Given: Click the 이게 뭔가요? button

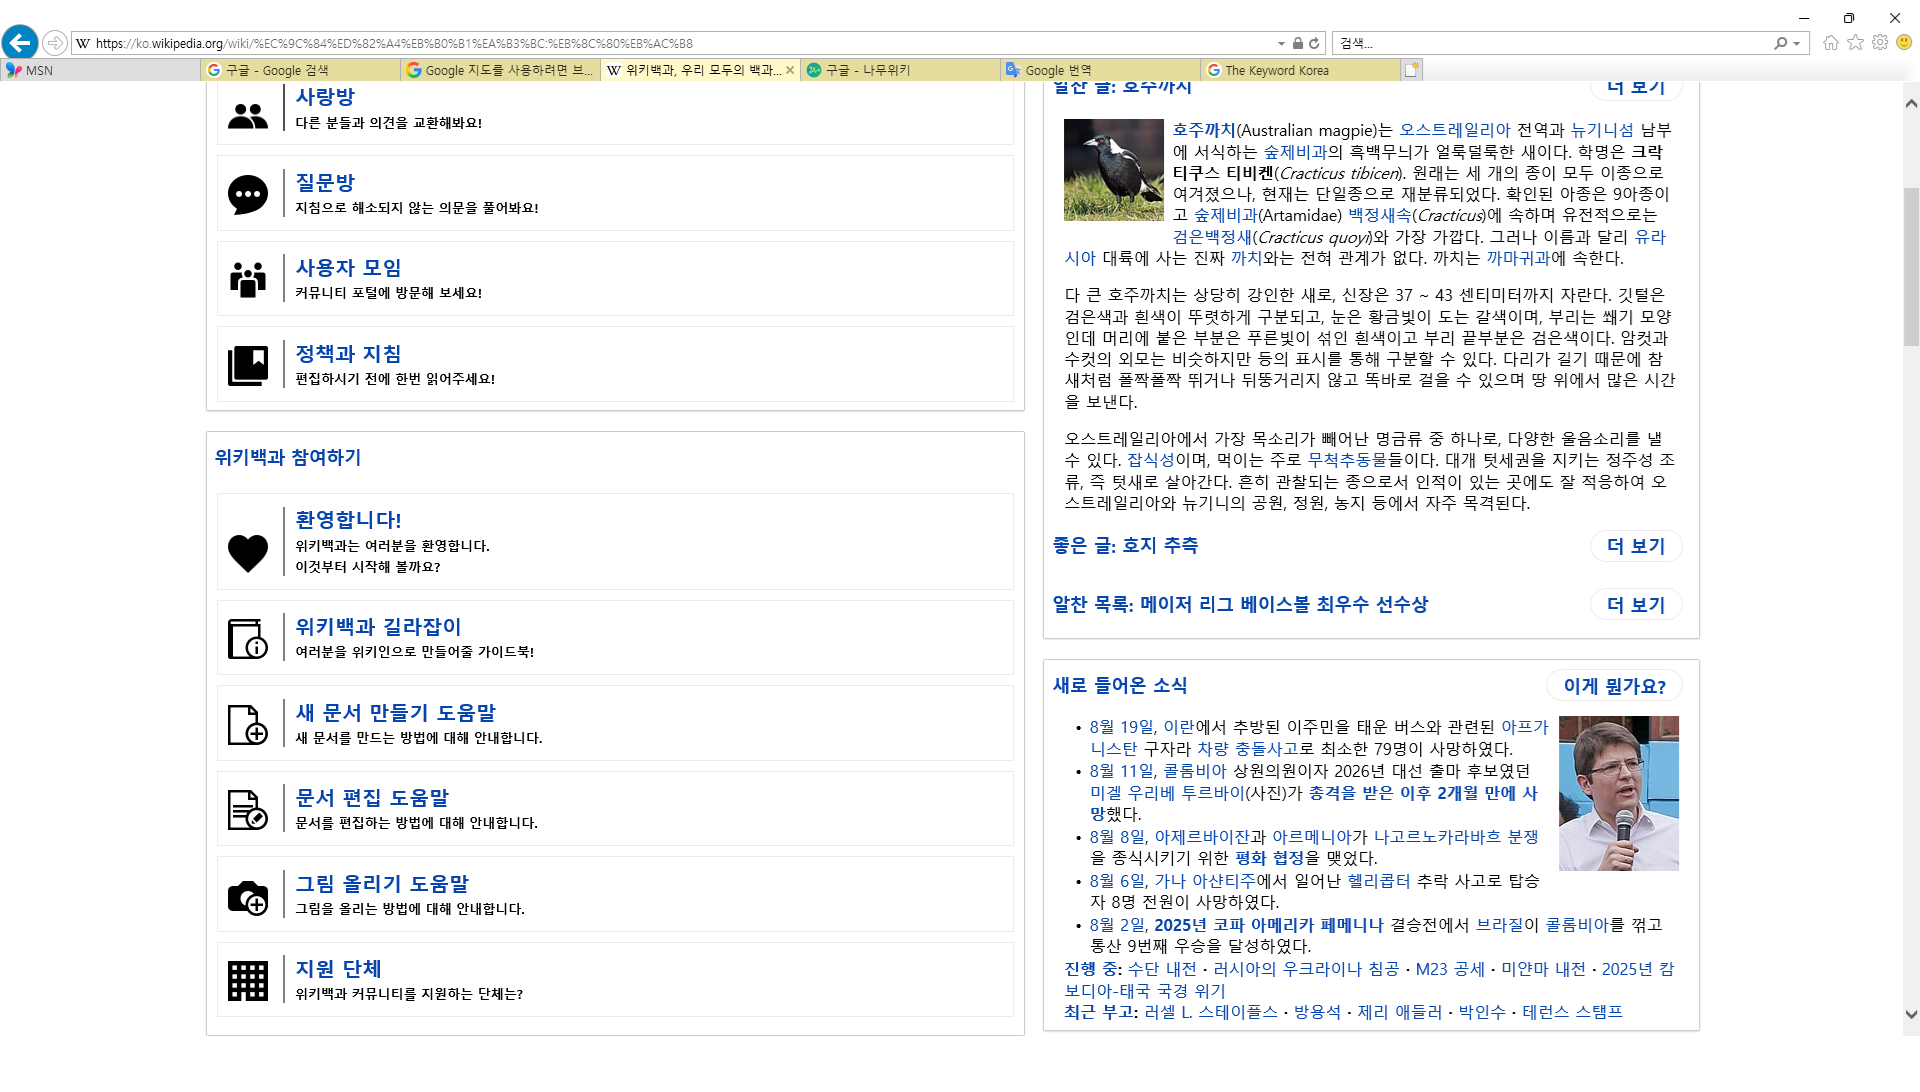Looking at the screenshot, I should pyautogui.click(x=1614, y=686).
